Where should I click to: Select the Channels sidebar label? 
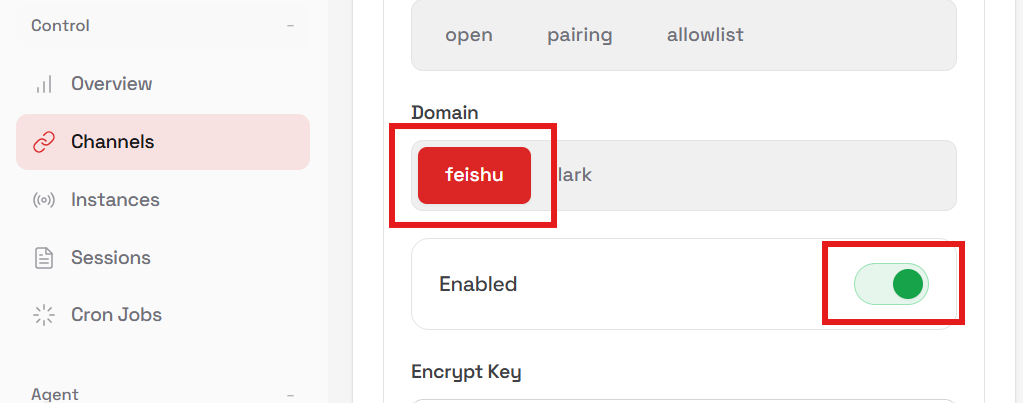[112, 142]
